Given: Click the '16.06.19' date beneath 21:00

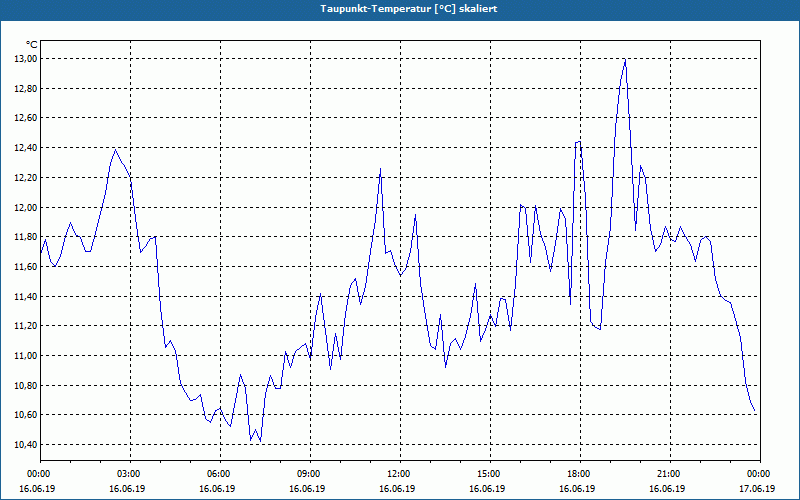Looking at the screenshot, I should pyautogui.click(x=667, y=488).
